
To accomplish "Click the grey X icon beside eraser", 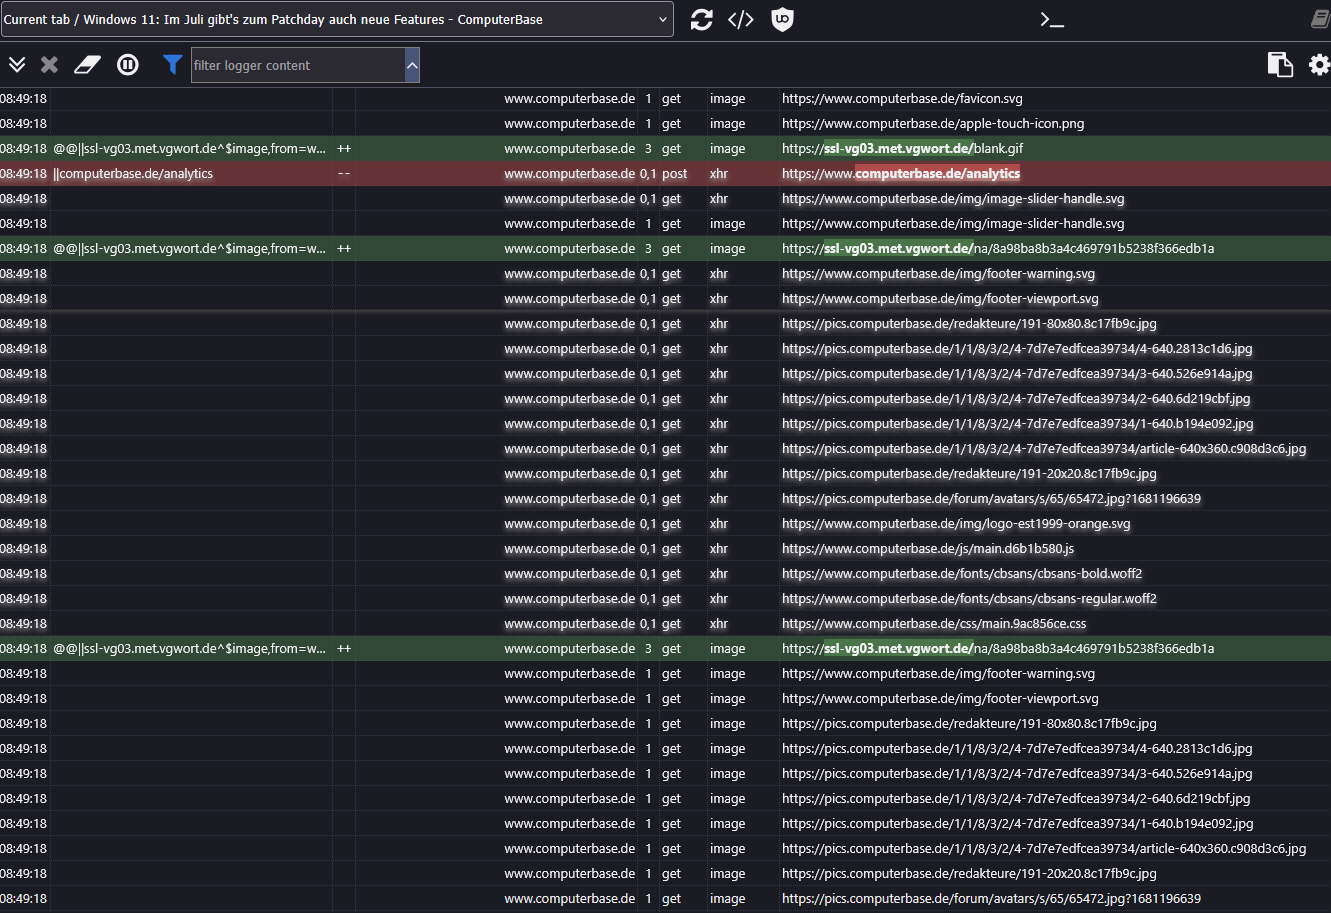I will [x=49, y=65].
